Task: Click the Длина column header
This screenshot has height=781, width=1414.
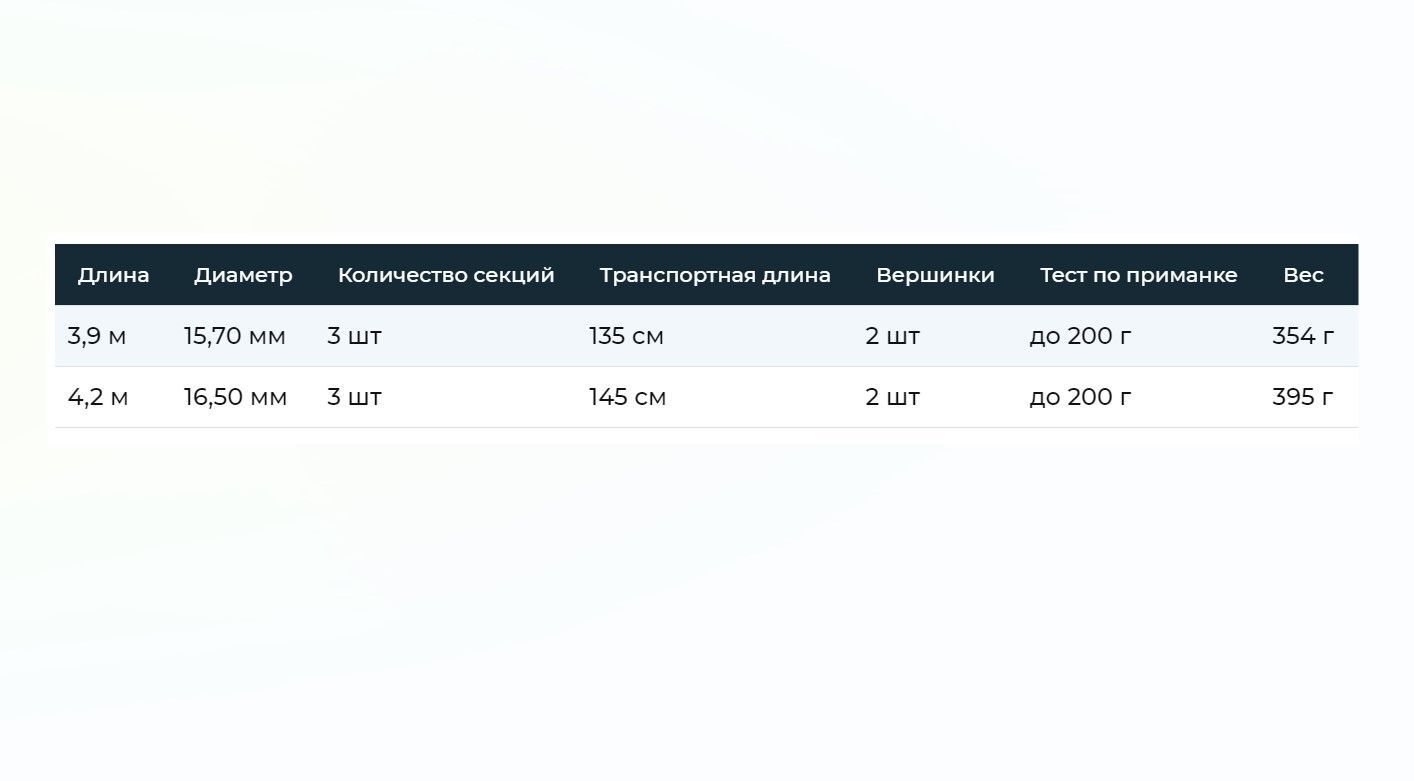Action: click(113, 275)
